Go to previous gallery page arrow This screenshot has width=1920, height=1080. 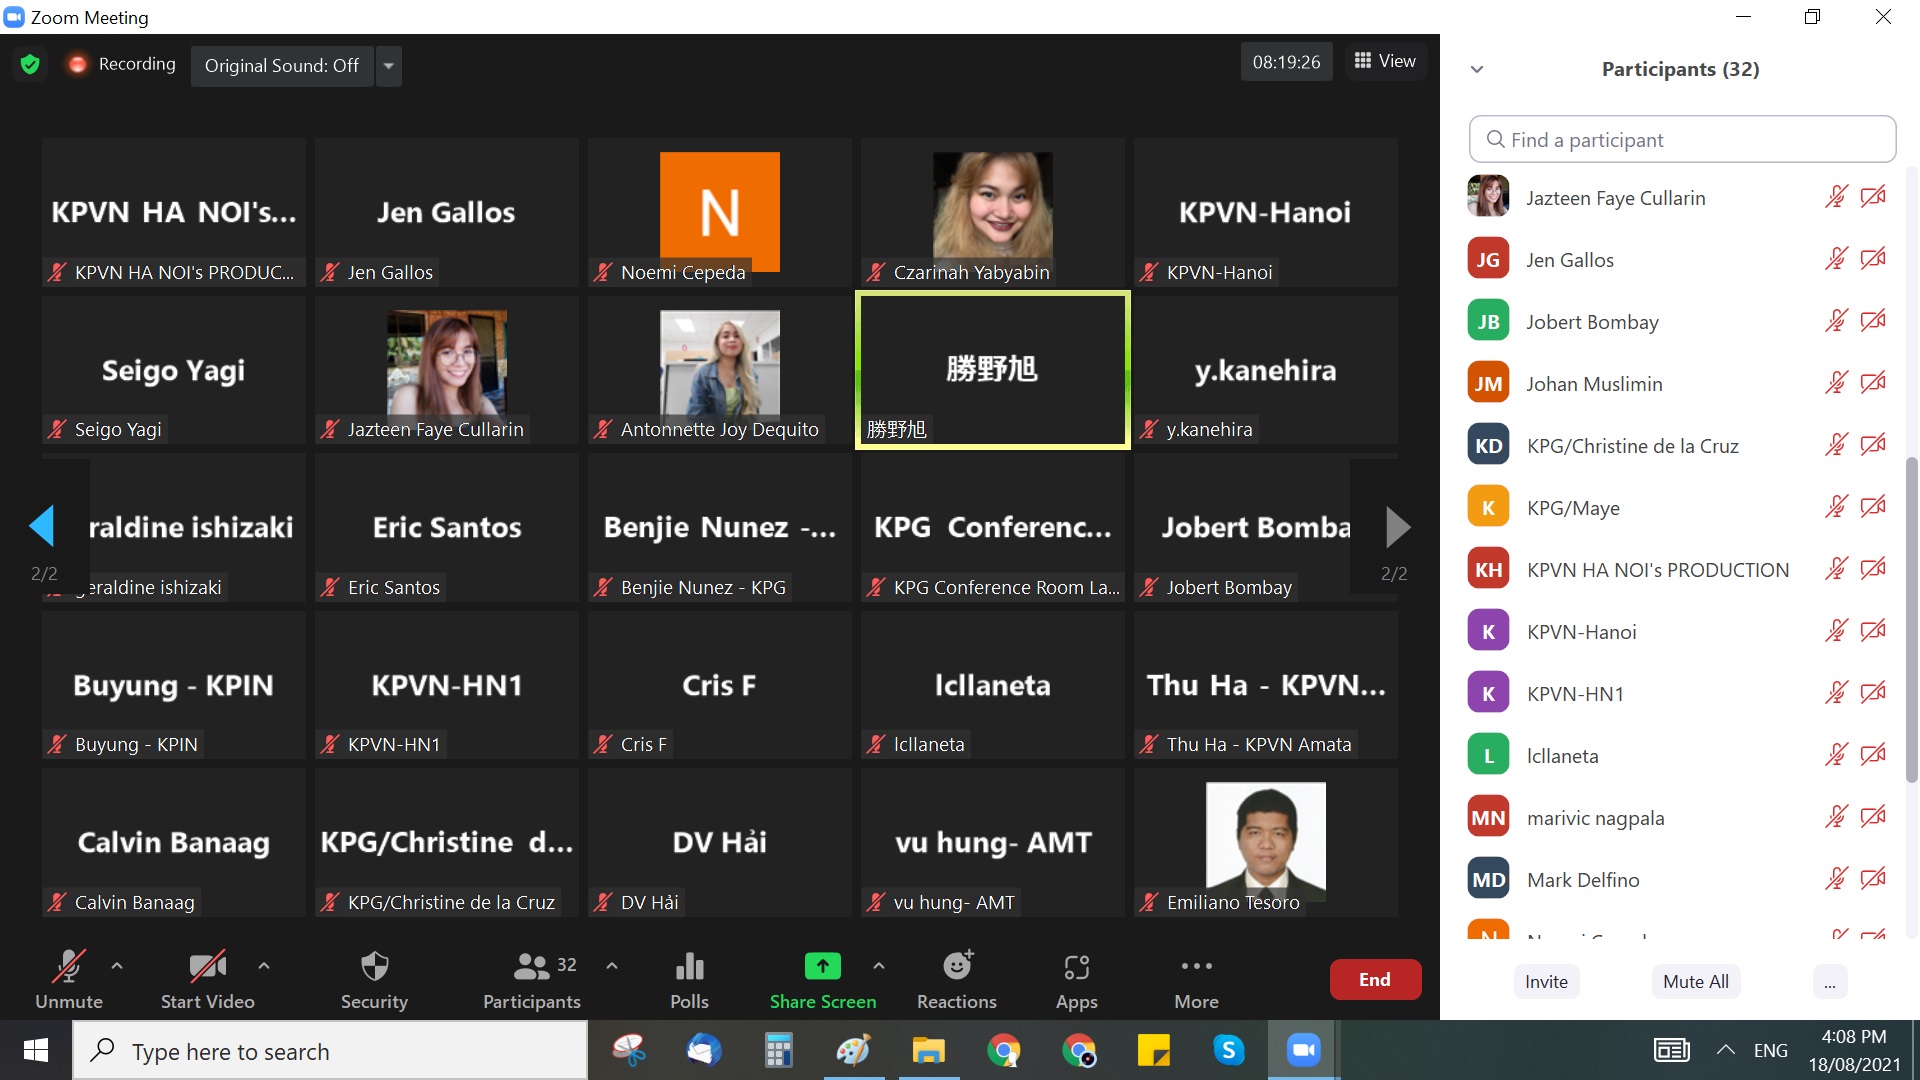point(42,526)
